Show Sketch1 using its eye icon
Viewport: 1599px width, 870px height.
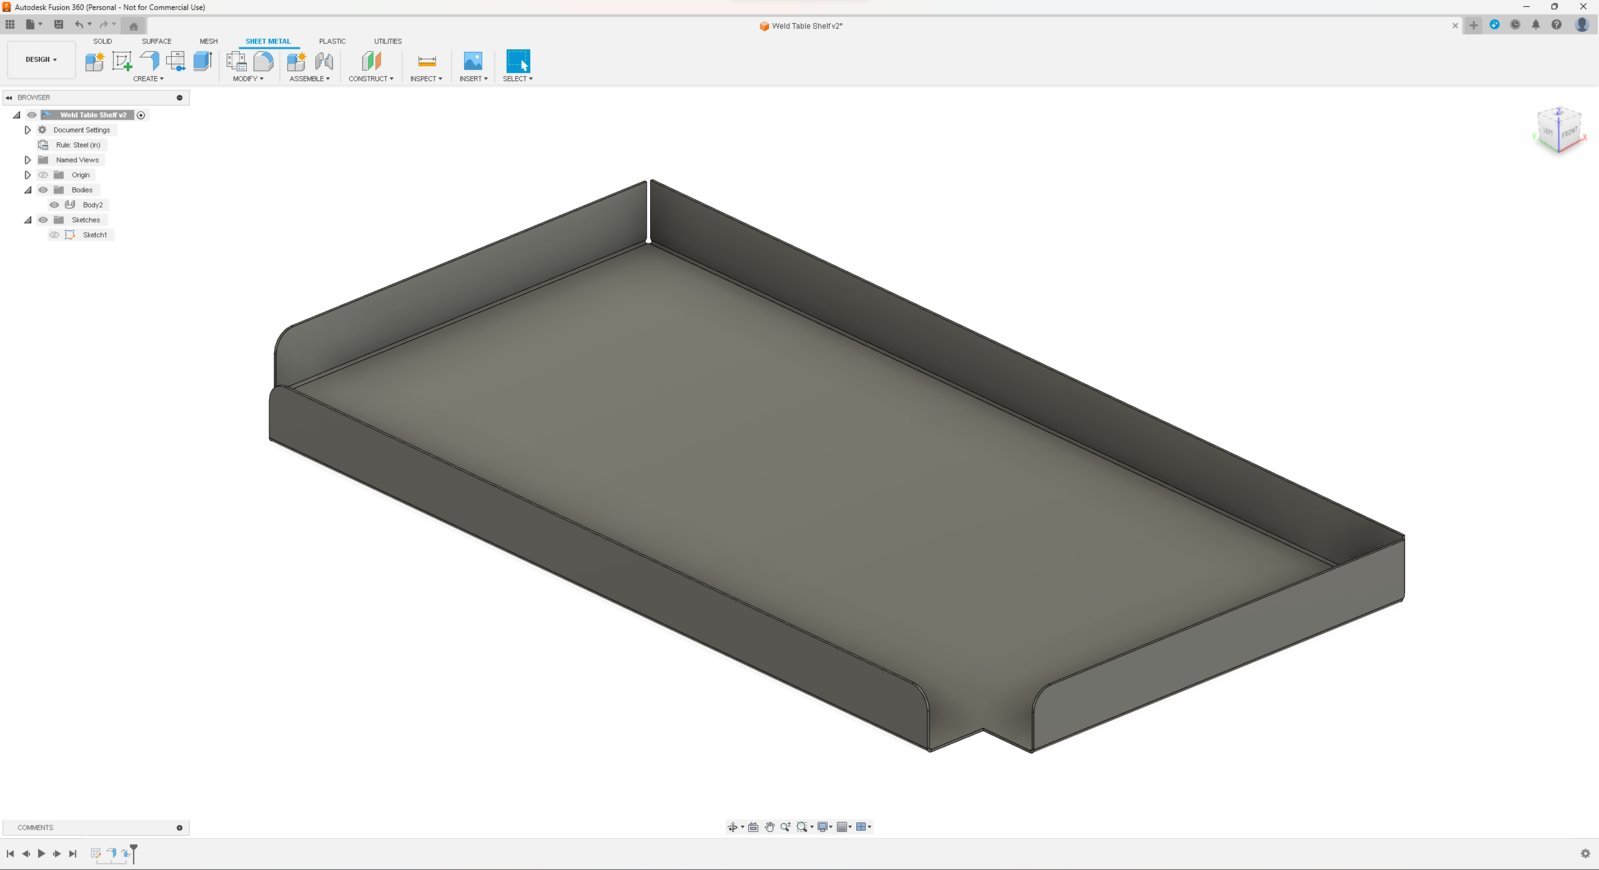point(54,235)
